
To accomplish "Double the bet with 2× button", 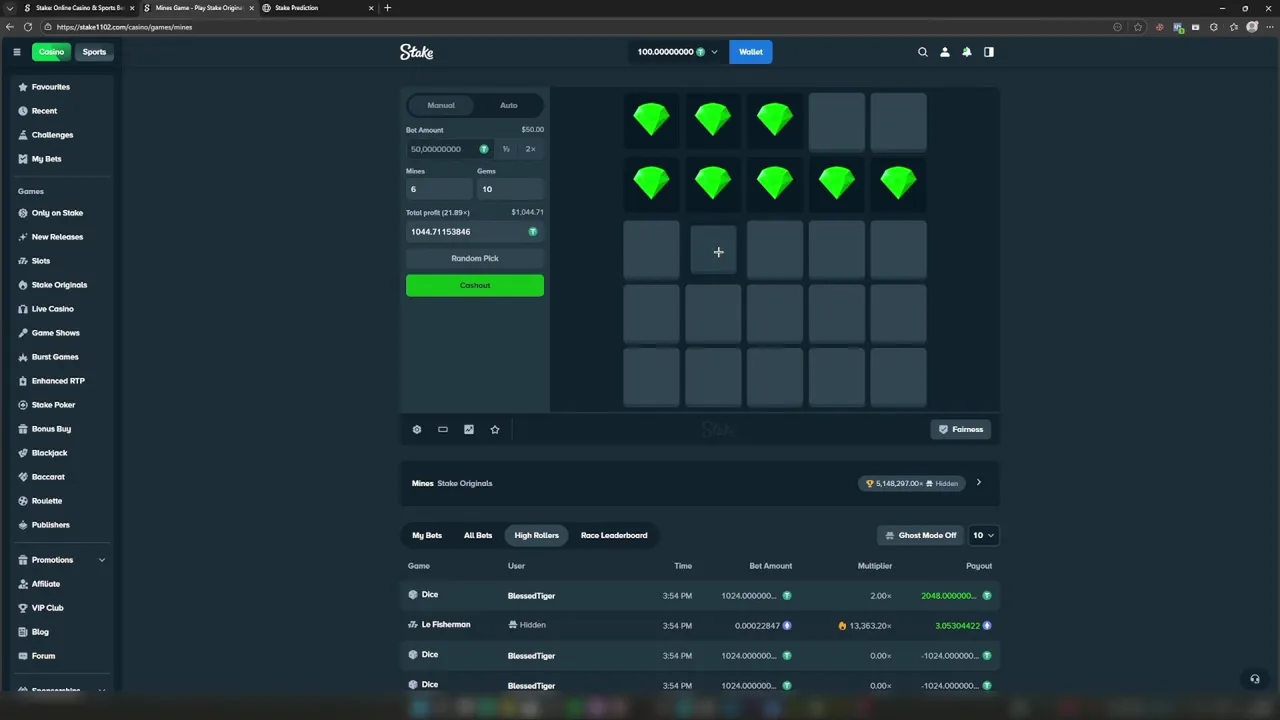I will tap(531, 149).
